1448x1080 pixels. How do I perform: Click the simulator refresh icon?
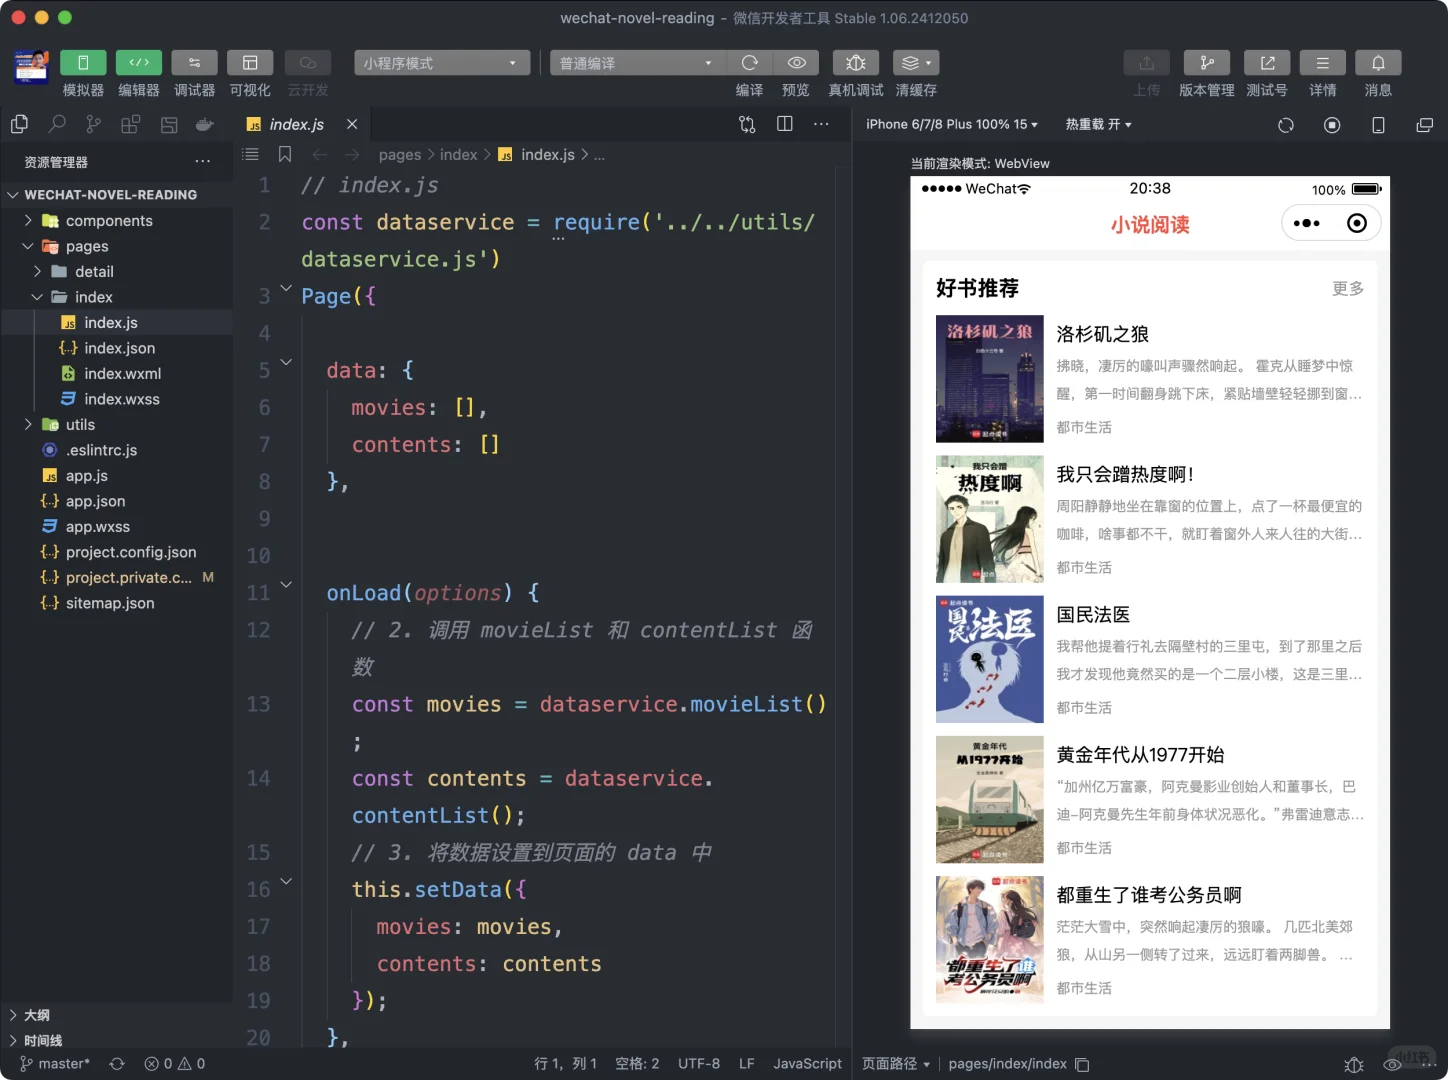click(x=1286, y=125)
